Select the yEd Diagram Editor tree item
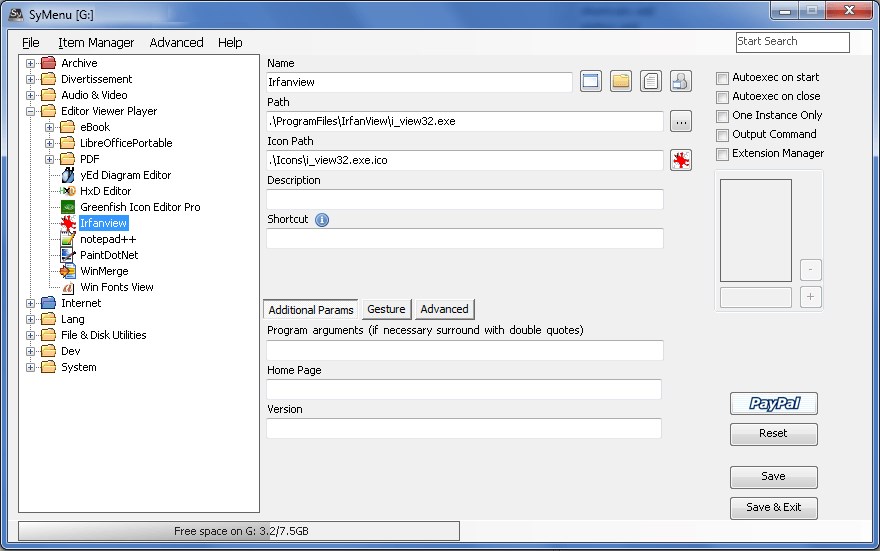Image resolution: width=880 pixels, height=551 pixels. pos(125,175)
